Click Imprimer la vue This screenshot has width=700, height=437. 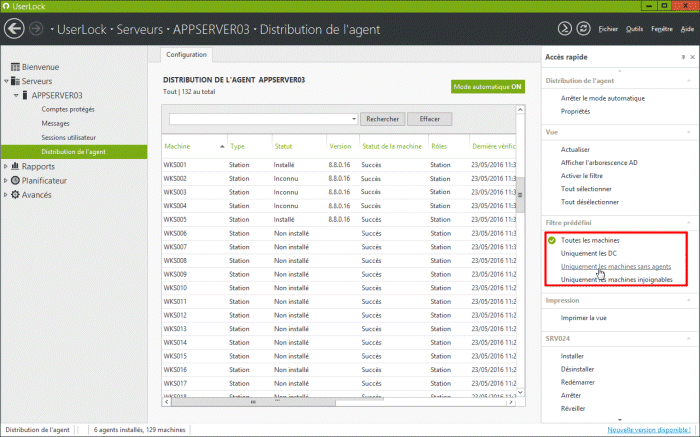pos(583,318)
